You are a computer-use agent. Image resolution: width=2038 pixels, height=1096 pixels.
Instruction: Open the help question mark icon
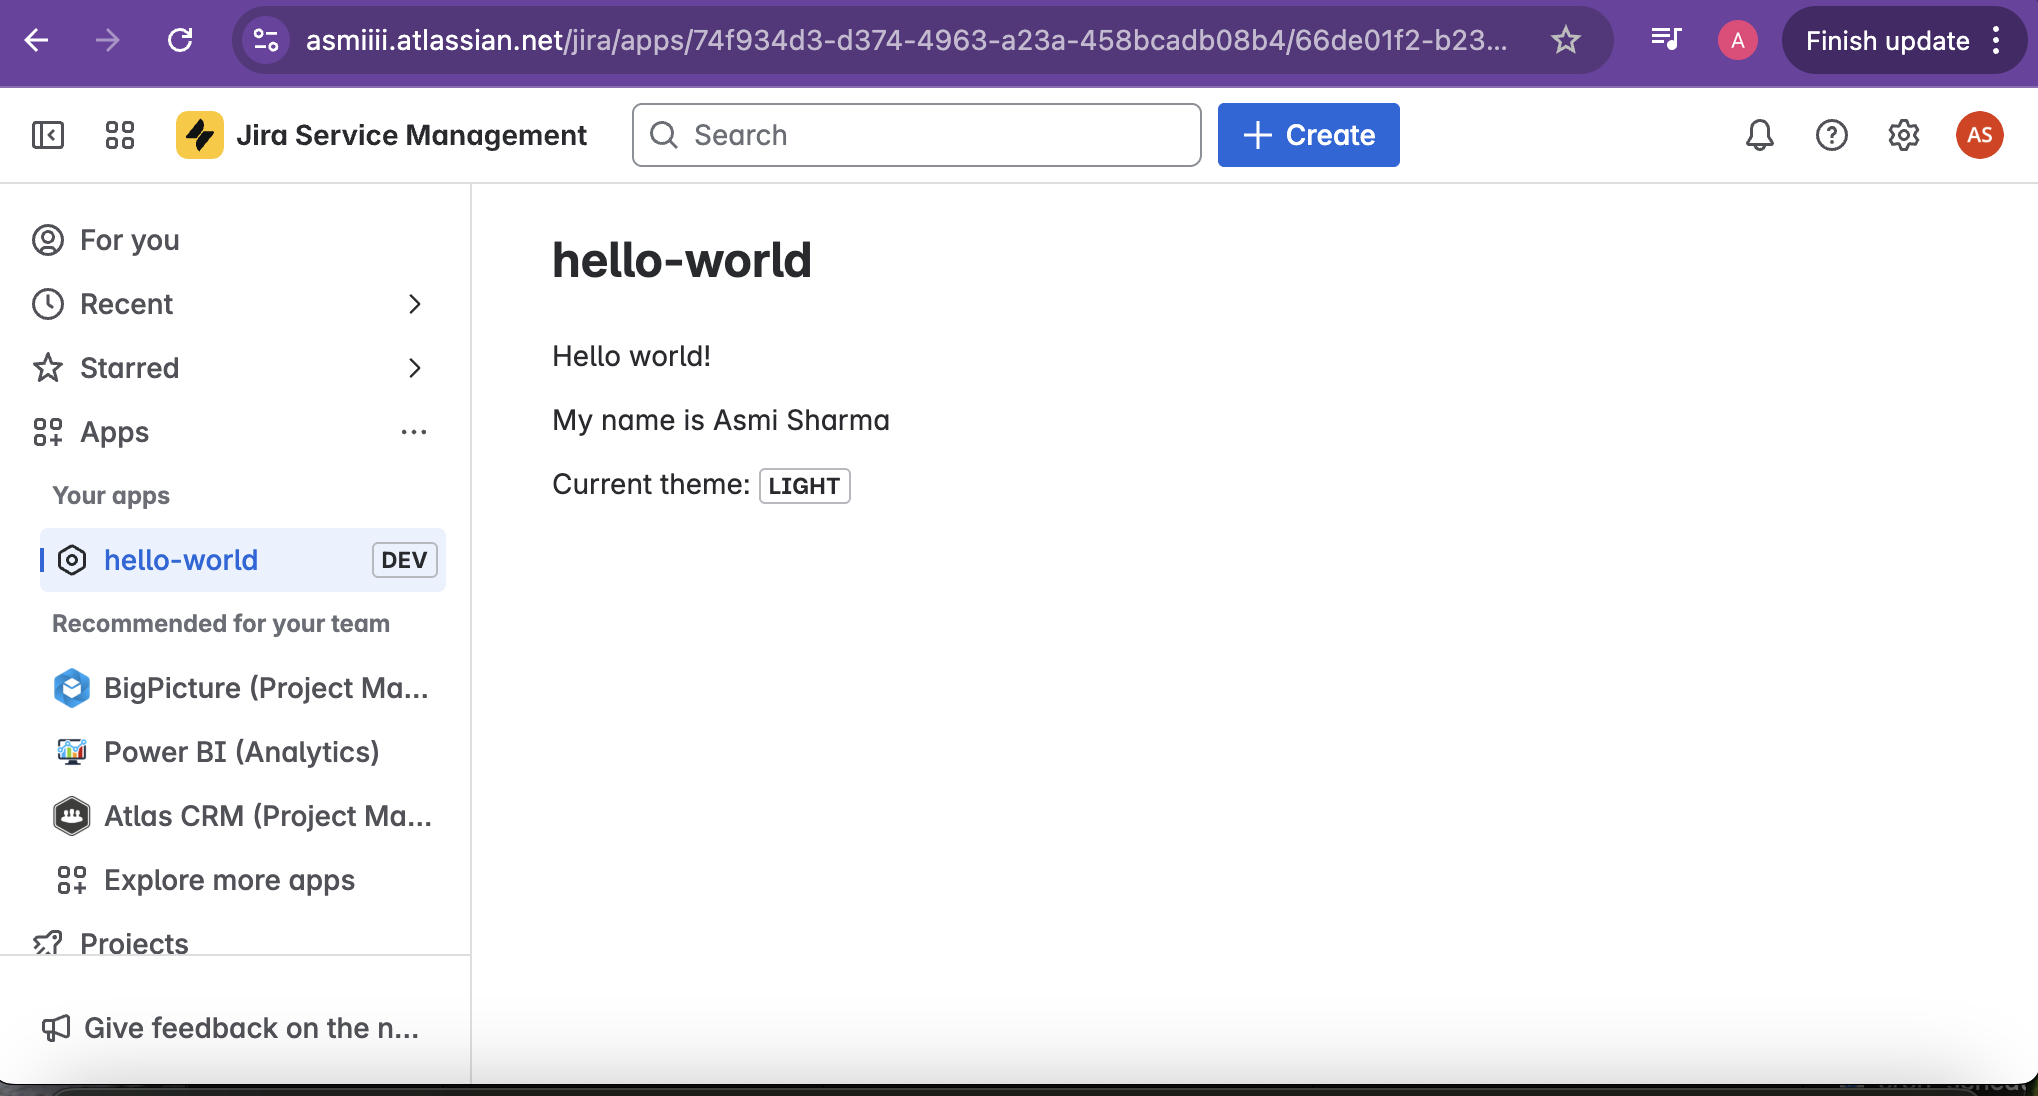coord(1831,135)
